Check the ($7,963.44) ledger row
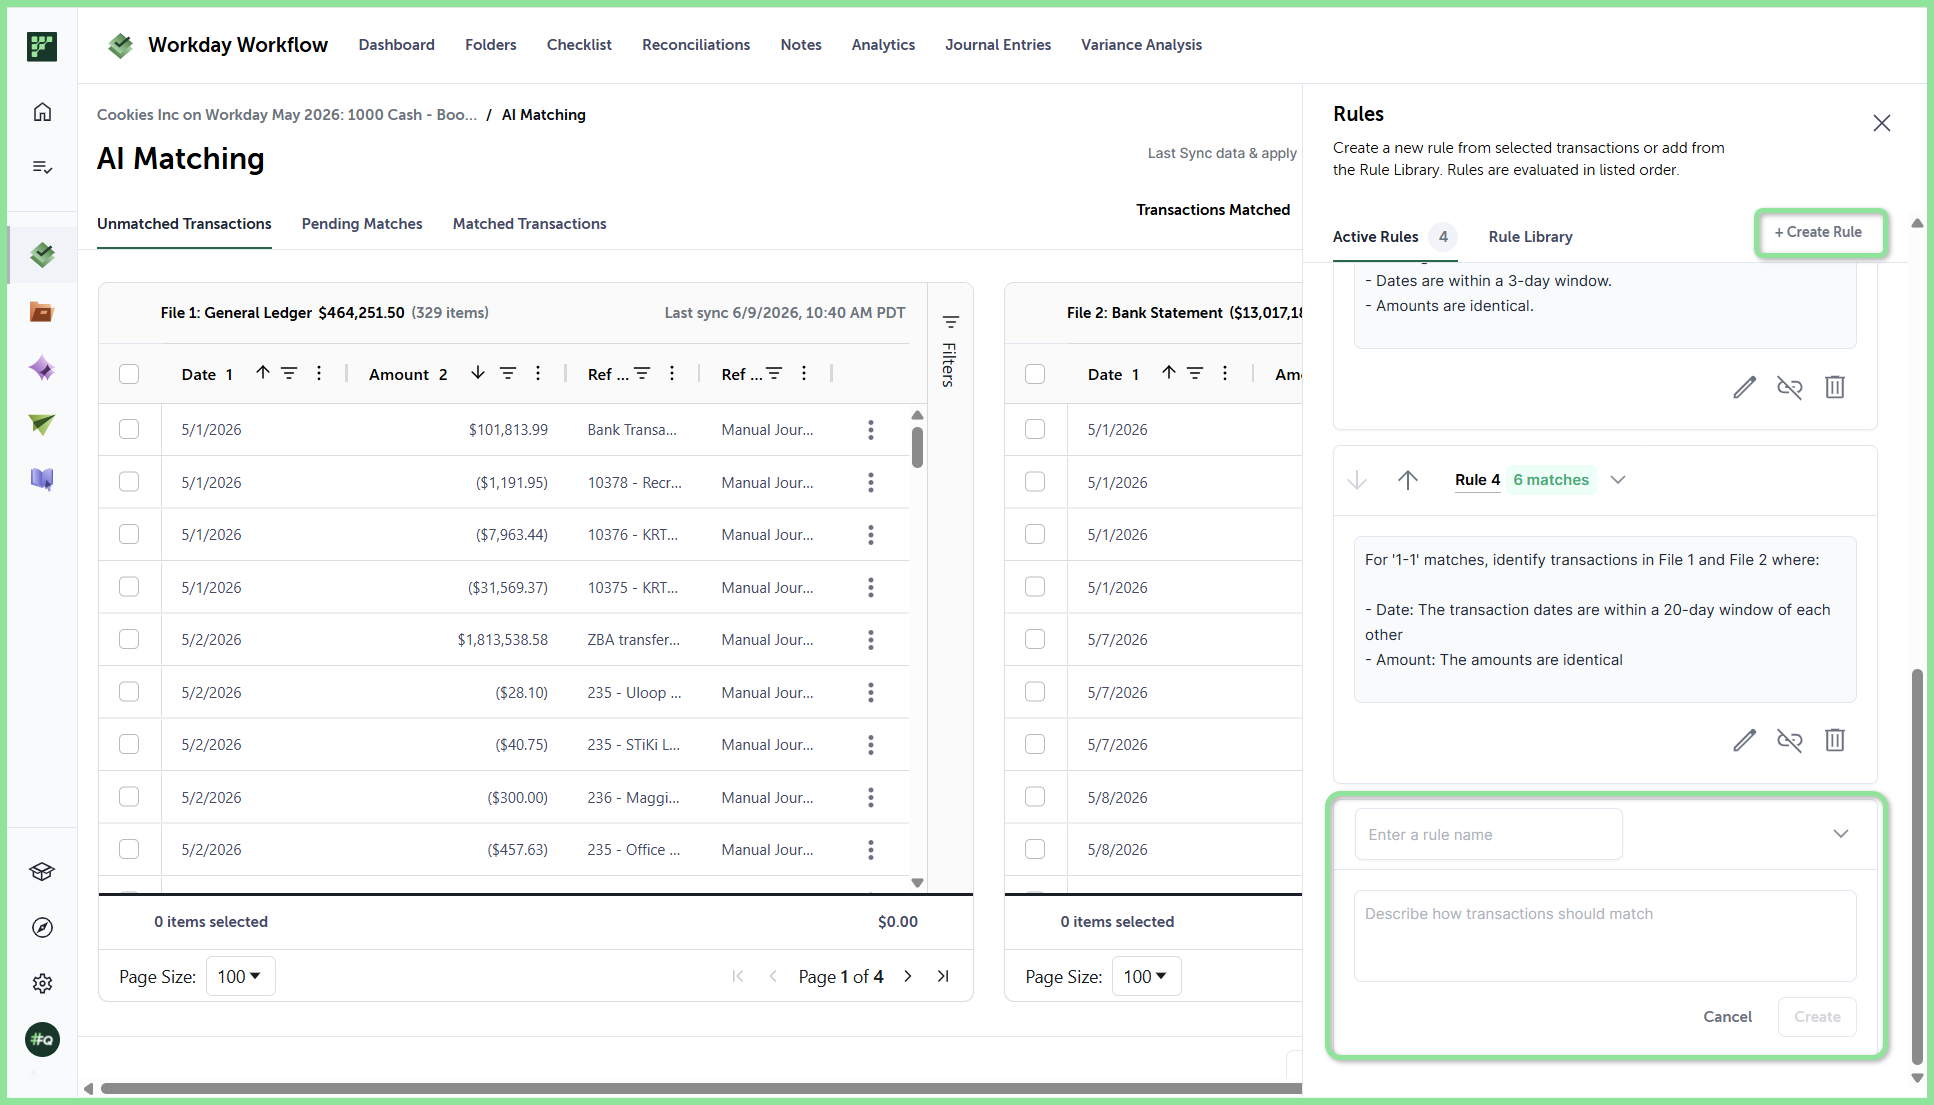This screenshot has height=1105, width=1934. click(129, 534)
